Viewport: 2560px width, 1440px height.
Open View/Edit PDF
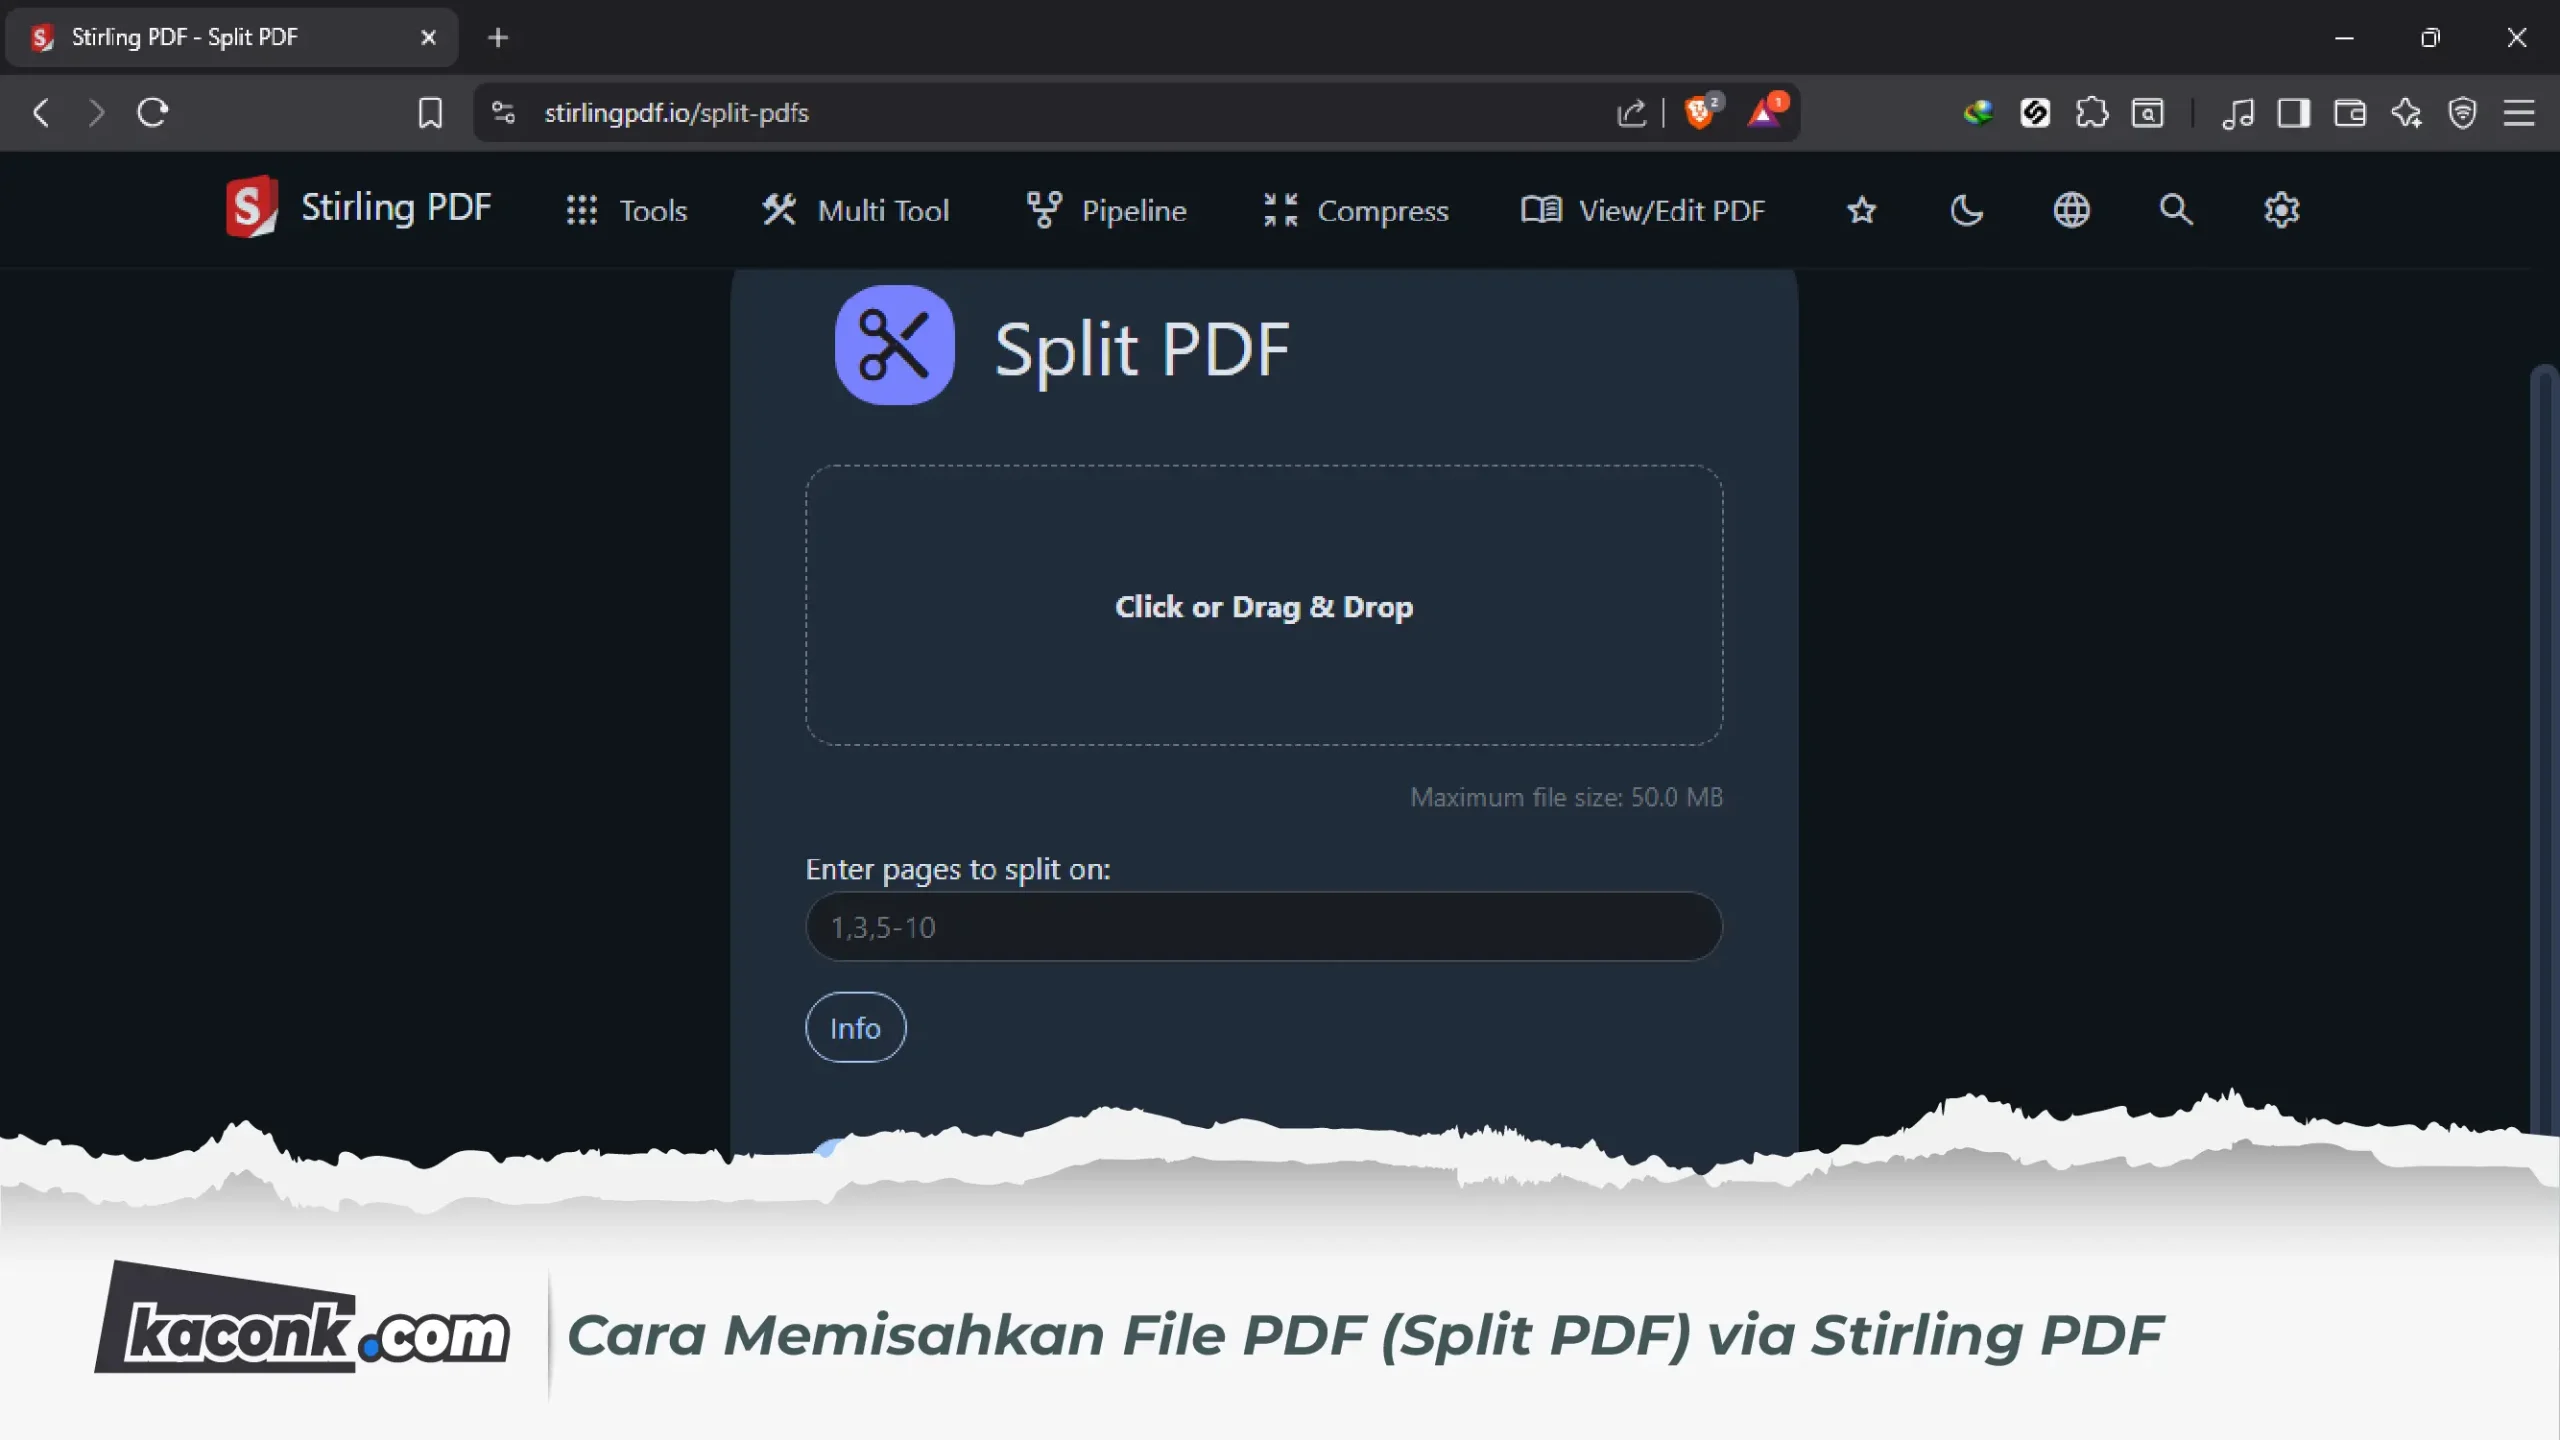[x=1643, y=210]
